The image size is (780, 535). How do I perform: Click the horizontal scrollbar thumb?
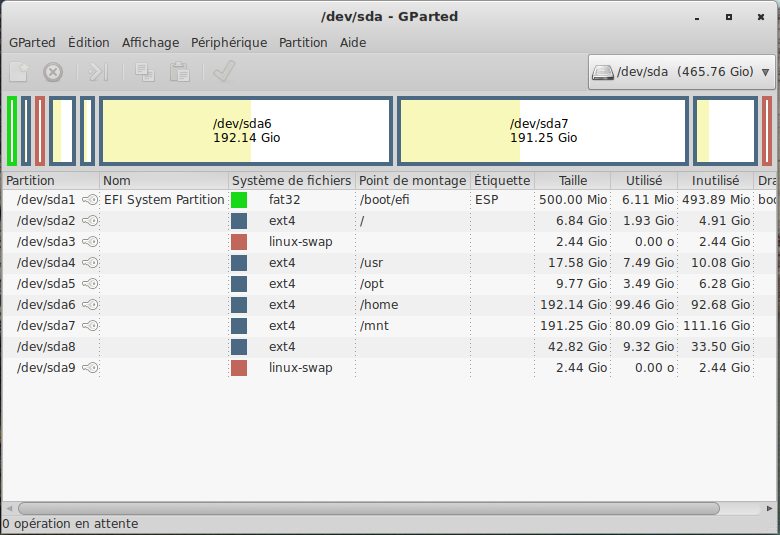click(x=369, y=508)
